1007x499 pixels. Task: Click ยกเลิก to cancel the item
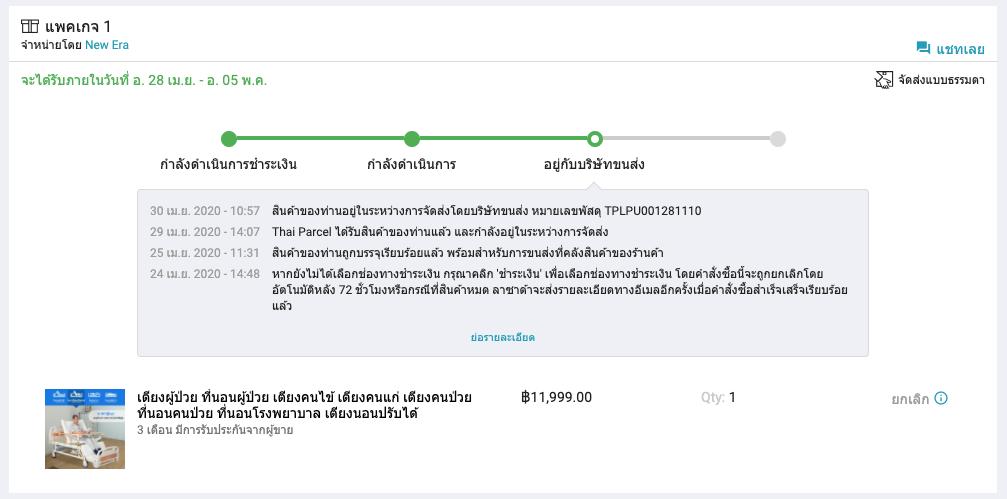point(910,399)
